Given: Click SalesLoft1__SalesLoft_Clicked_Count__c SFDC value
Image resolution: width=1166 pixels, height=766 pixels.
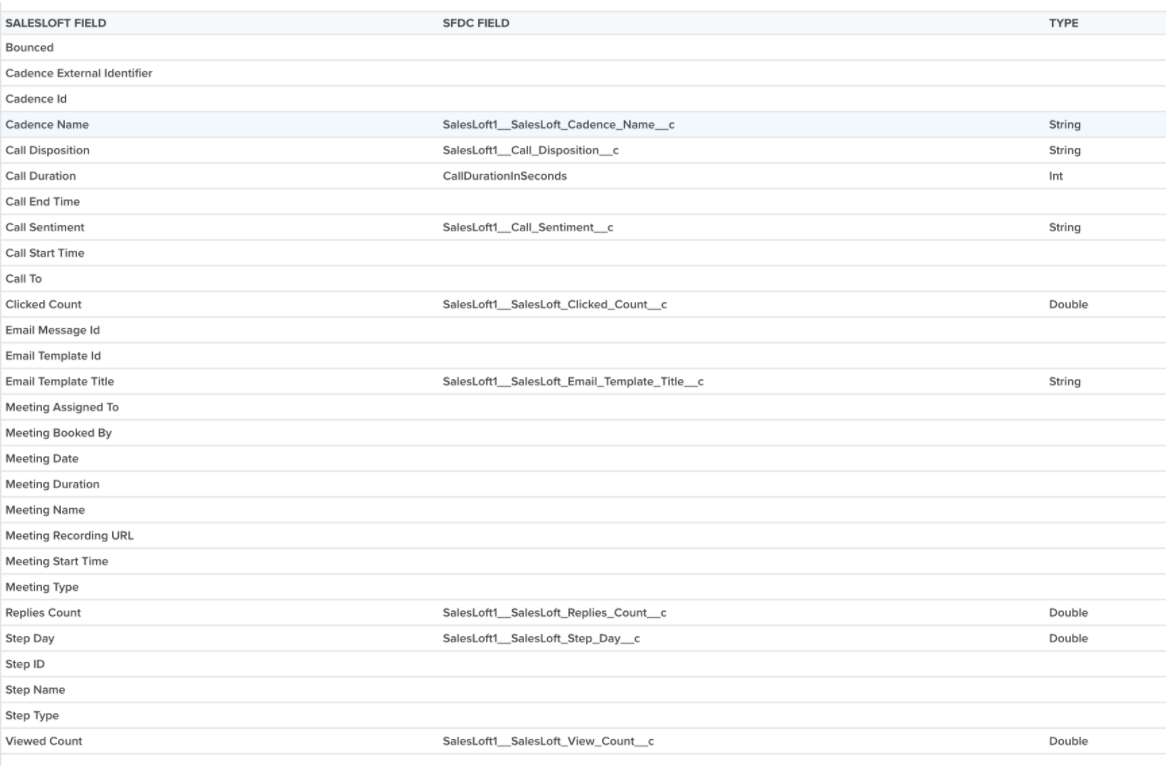Looking at the screenshot, I should click(x=555, y=304).
